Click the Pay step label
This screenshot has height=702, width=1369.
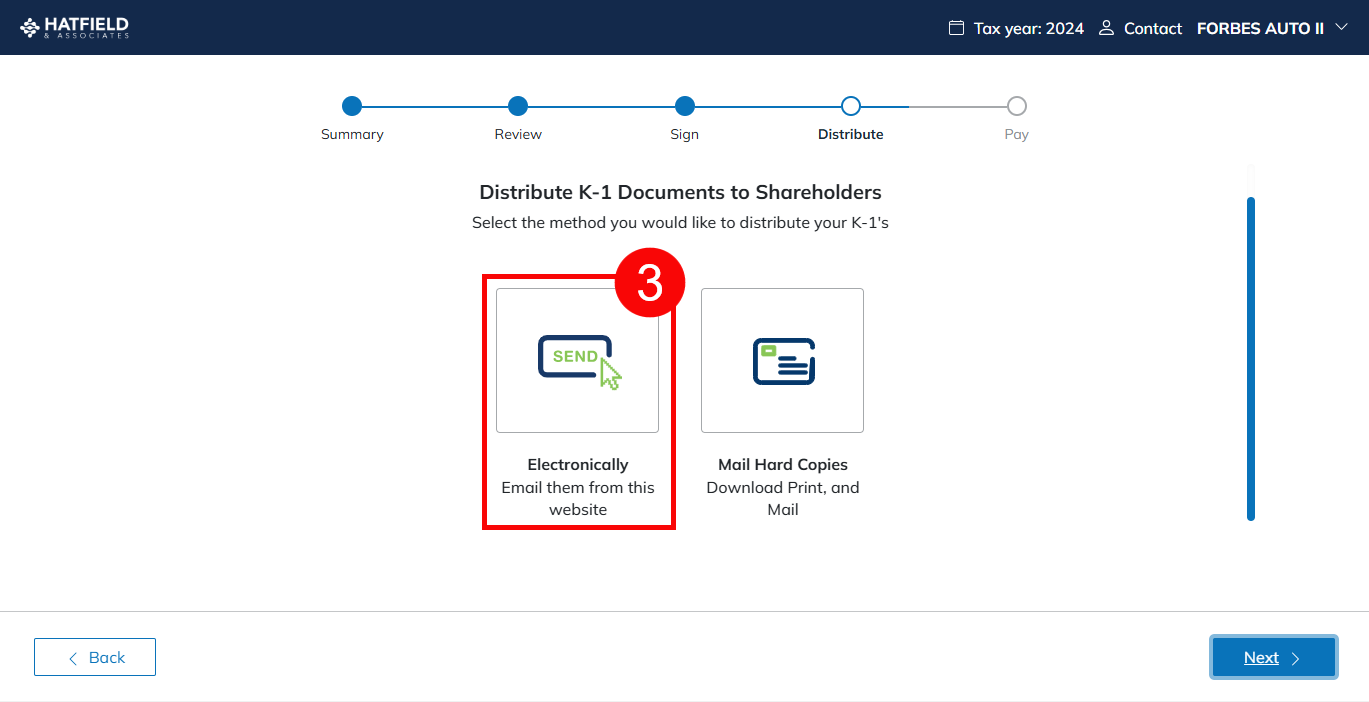click(x=1016, y=134)
